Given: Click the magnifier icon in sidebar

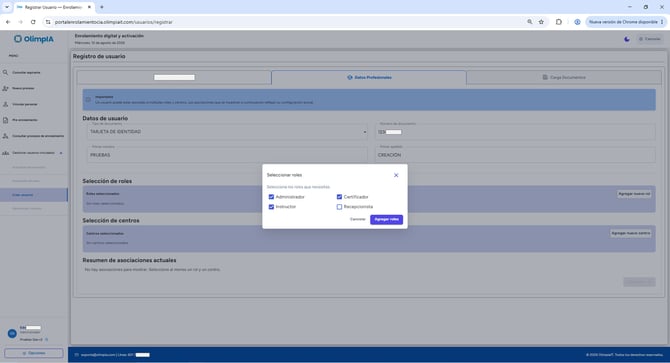Looking at the screenshot, I should pos(6,73).
